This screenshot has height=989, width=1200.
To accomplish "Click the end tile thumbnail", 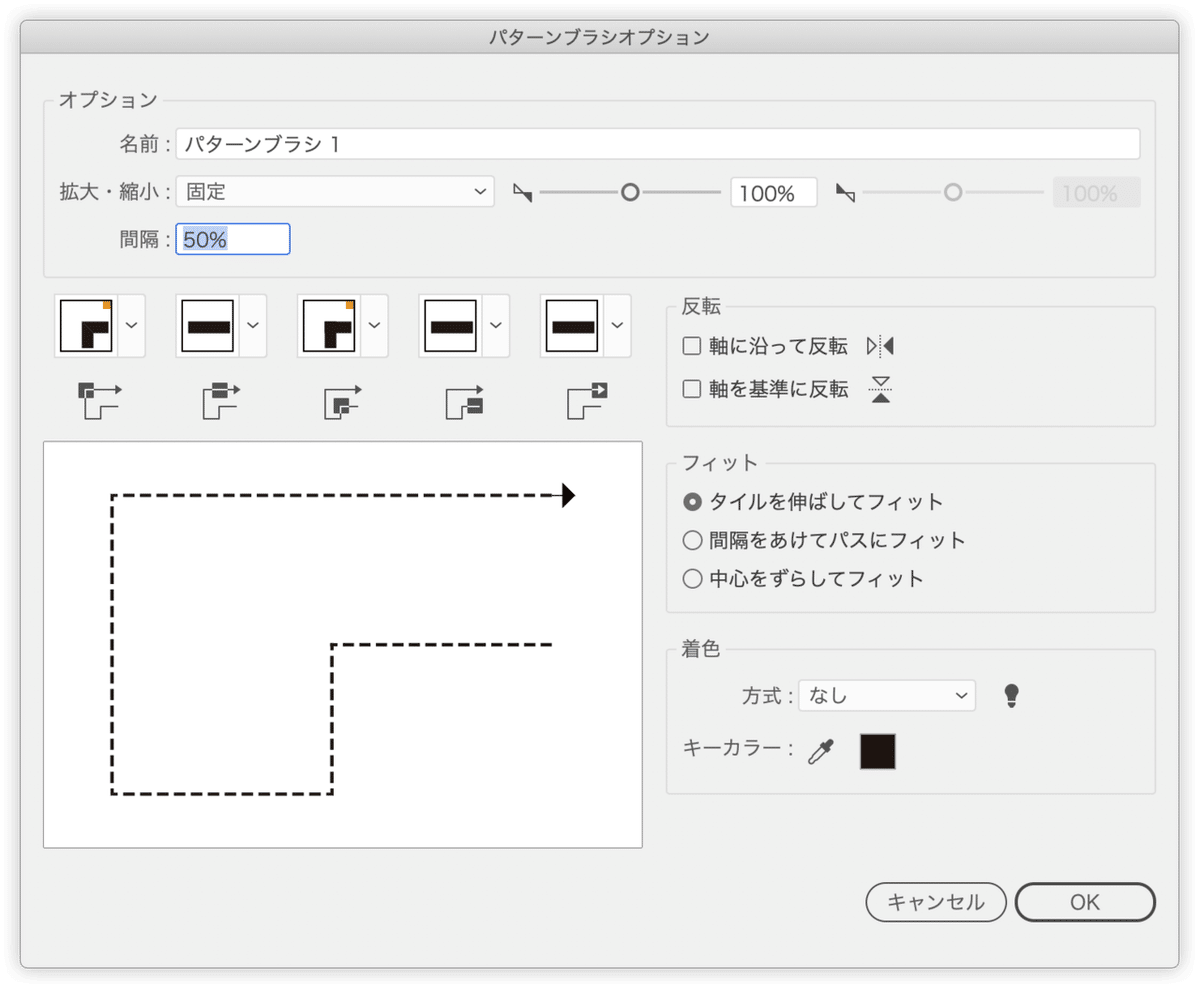I will (574, 326).
